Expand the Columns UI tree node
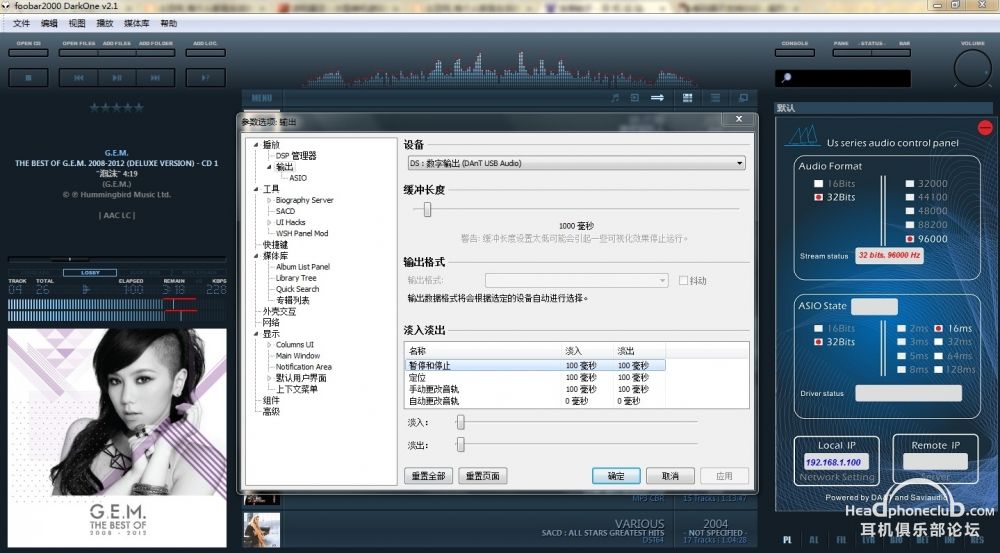The image size is (1000, 553). pos(269,344)
